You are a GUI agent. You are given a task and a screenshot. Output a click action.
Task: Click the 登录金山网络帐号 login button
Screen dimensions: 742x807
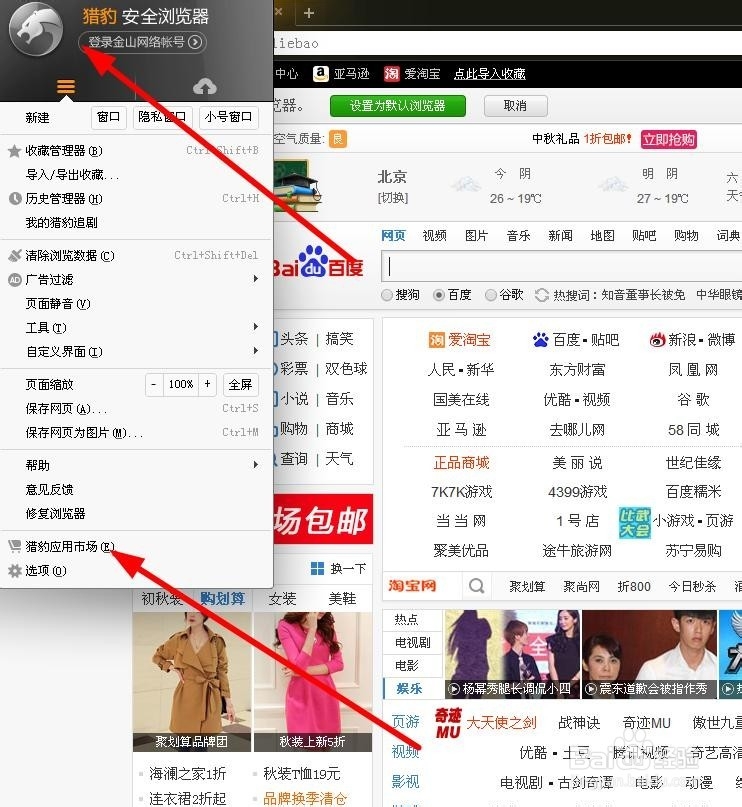click(143, 42)
